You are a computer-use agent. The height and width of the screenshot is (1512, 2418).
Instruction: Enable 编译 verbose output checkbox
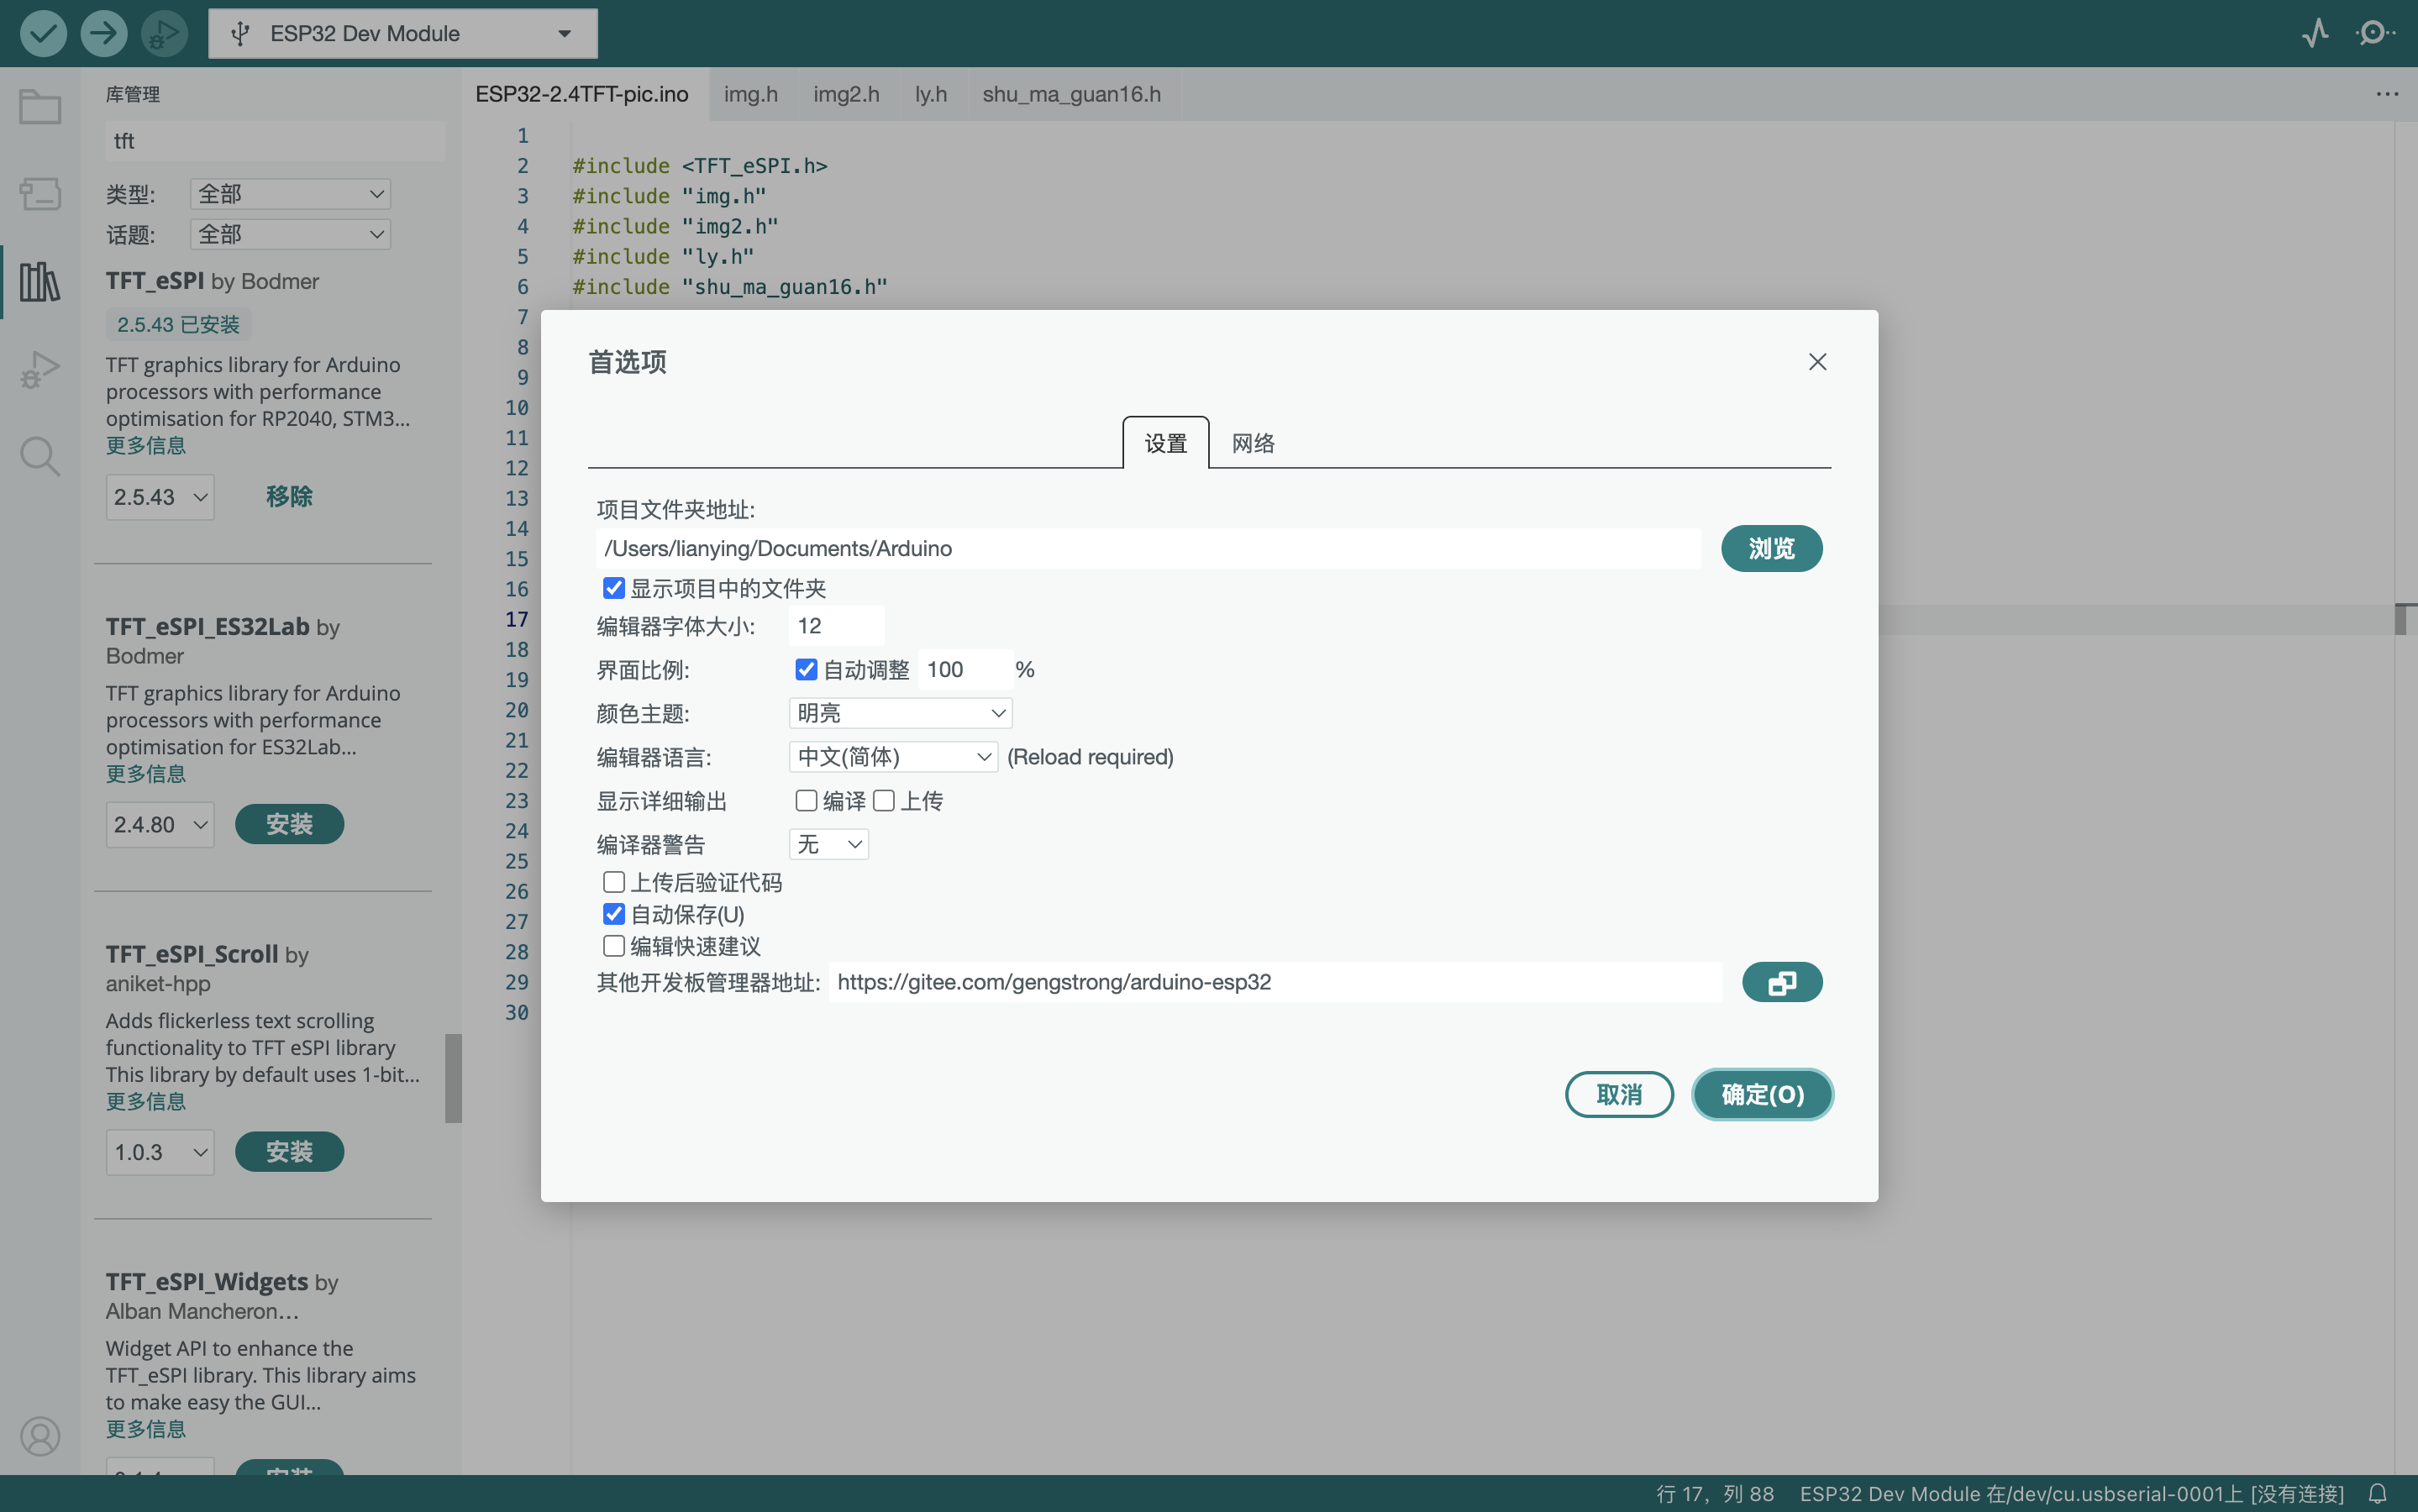click(806, 800)
